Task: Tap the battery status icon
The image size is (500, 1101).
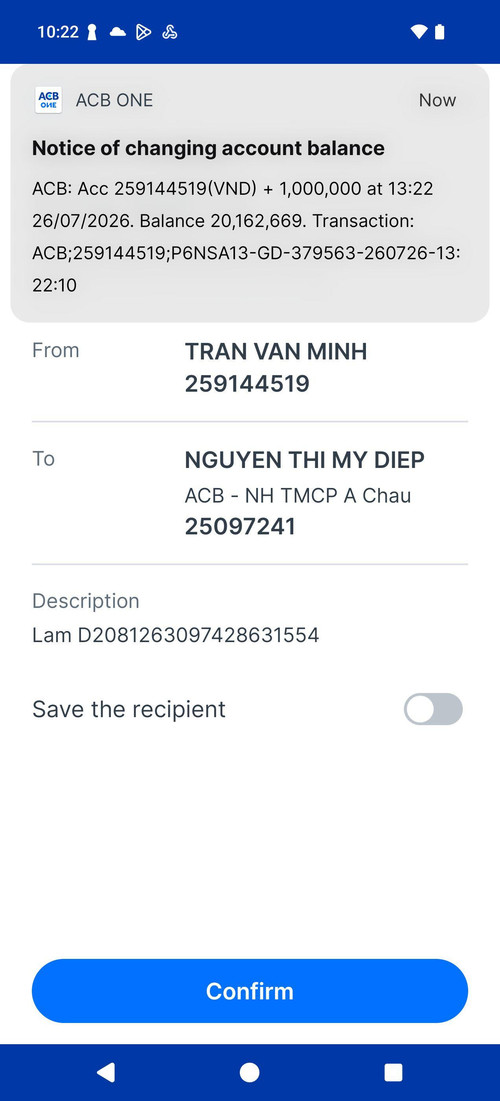Action: (x=440, y=32)
